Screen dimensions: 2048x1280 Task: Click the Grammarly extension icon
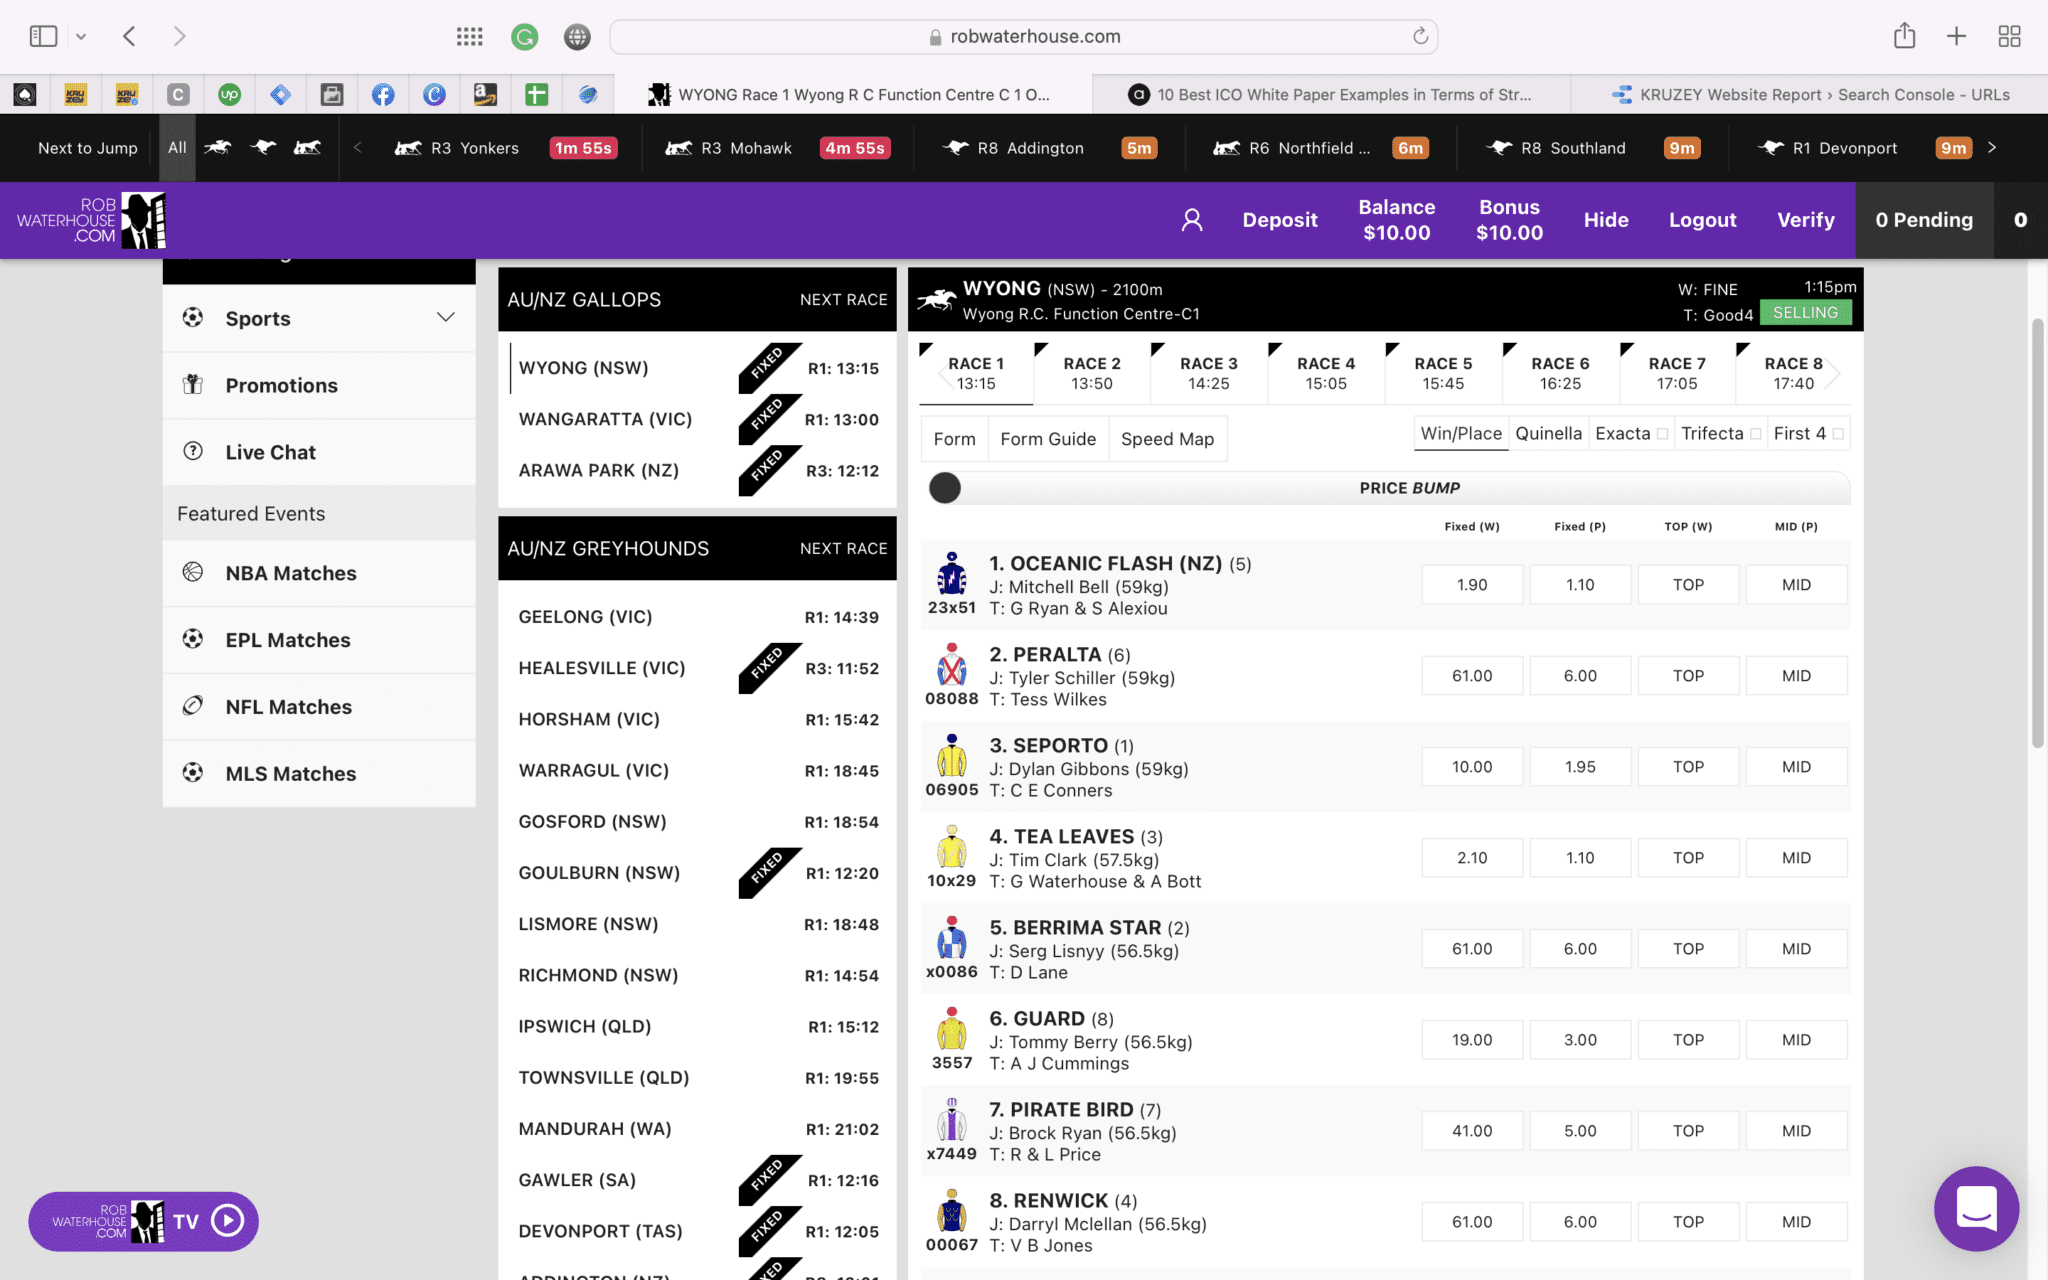click(524, 37)
